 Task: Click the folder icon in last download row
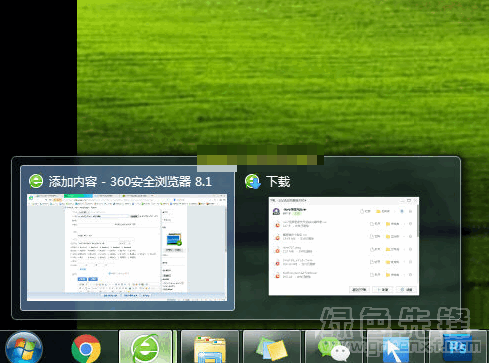click(x=388, y=275)
